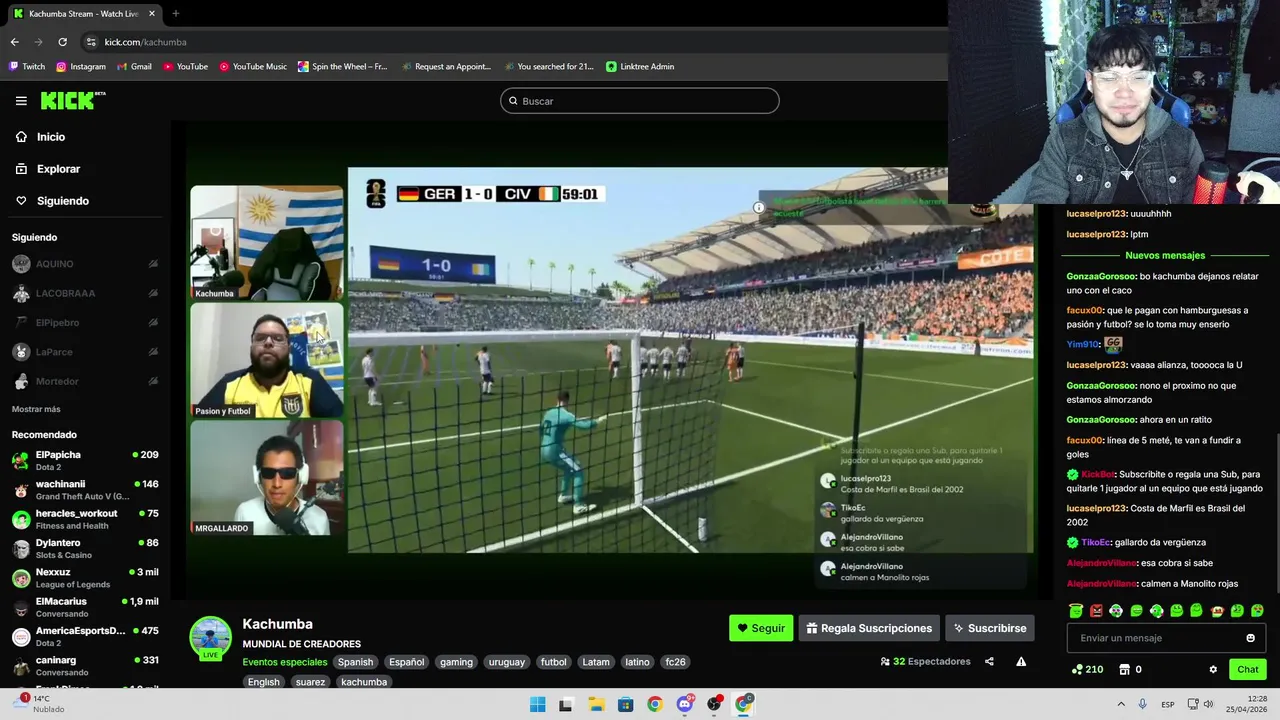Screen dimensions: 1280x720
Task: Open Siguiendo in sidebar
Action: point(63,201)
